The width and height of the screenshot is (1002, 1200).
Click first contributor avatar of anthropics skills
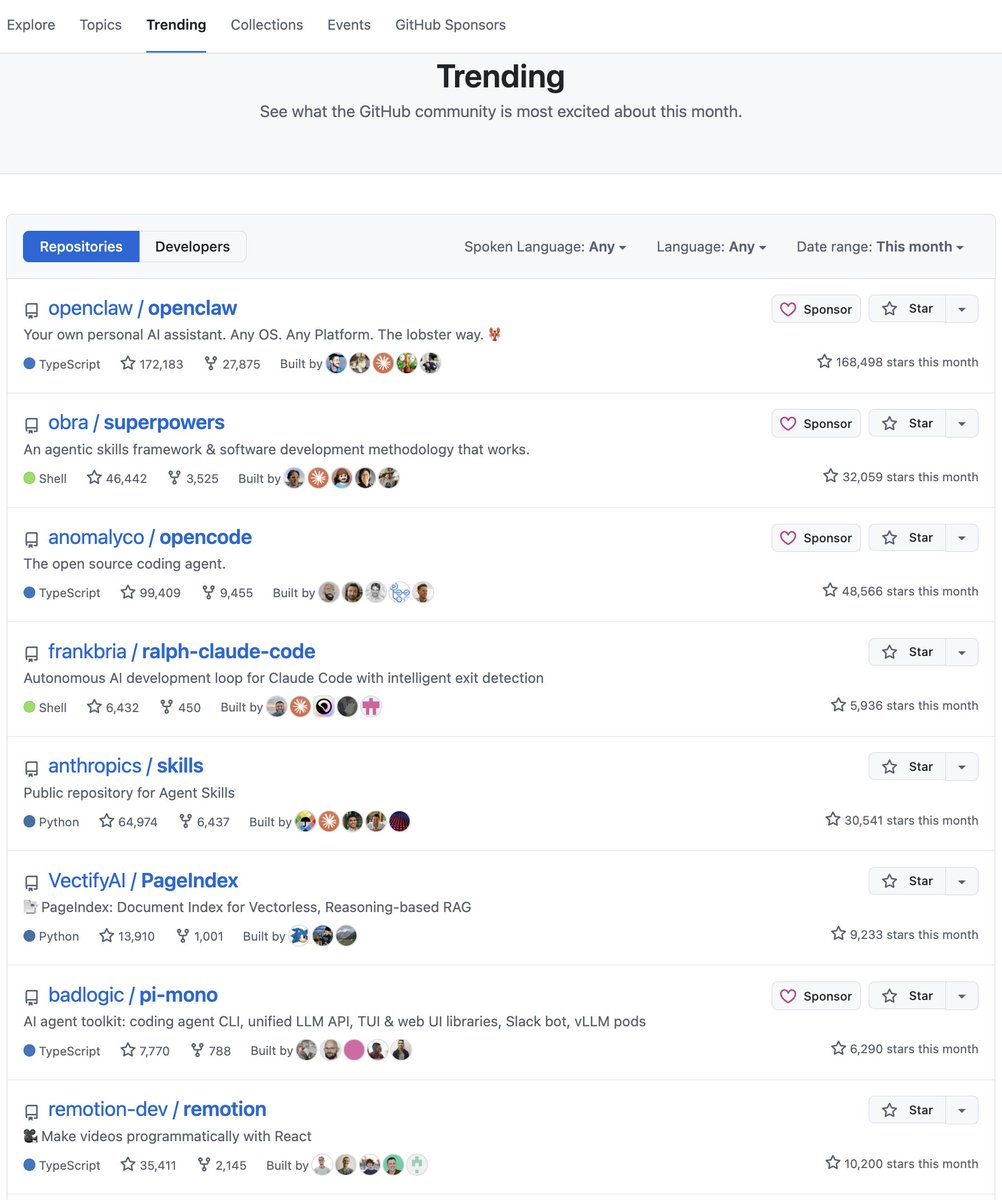(x=305, y=821)
